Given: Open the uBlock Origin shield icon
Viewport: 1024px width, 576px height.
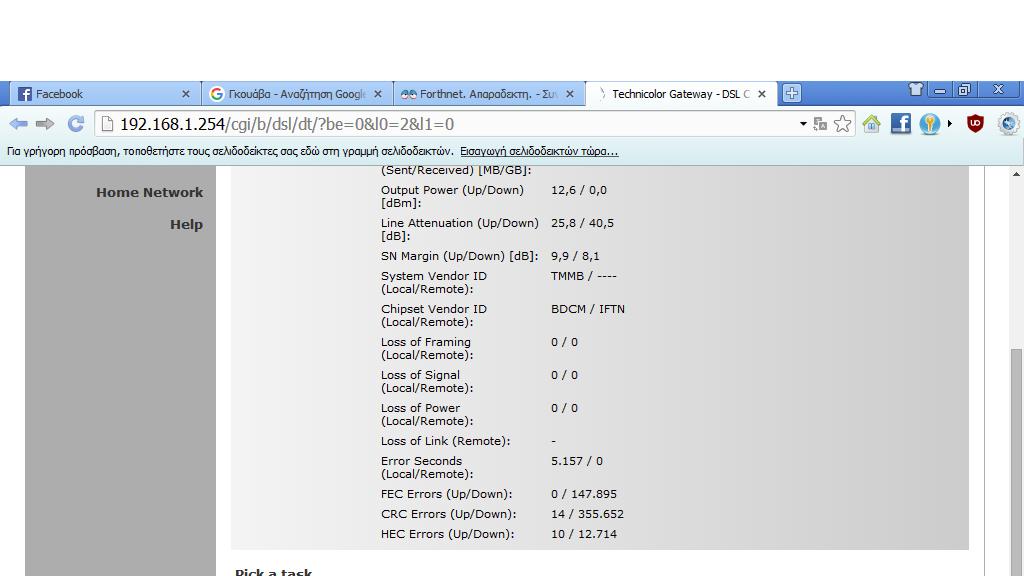Looking at the screenshot, I should tap(975, 123).
